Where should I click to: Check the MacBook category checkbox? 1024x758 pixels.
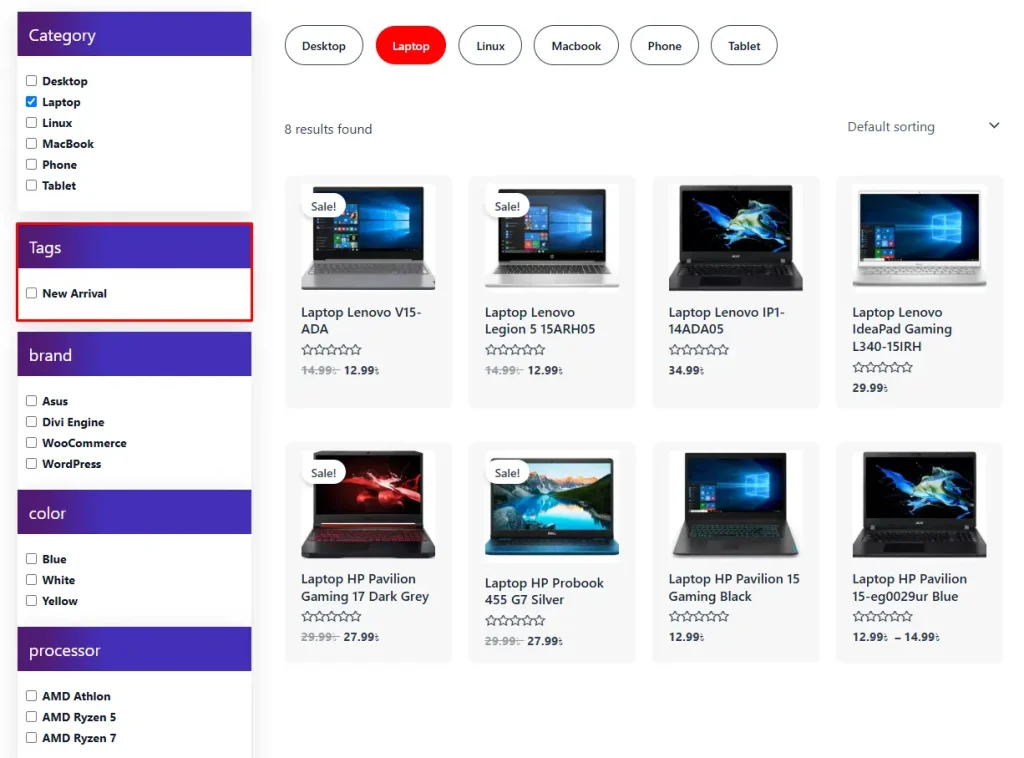31,144
